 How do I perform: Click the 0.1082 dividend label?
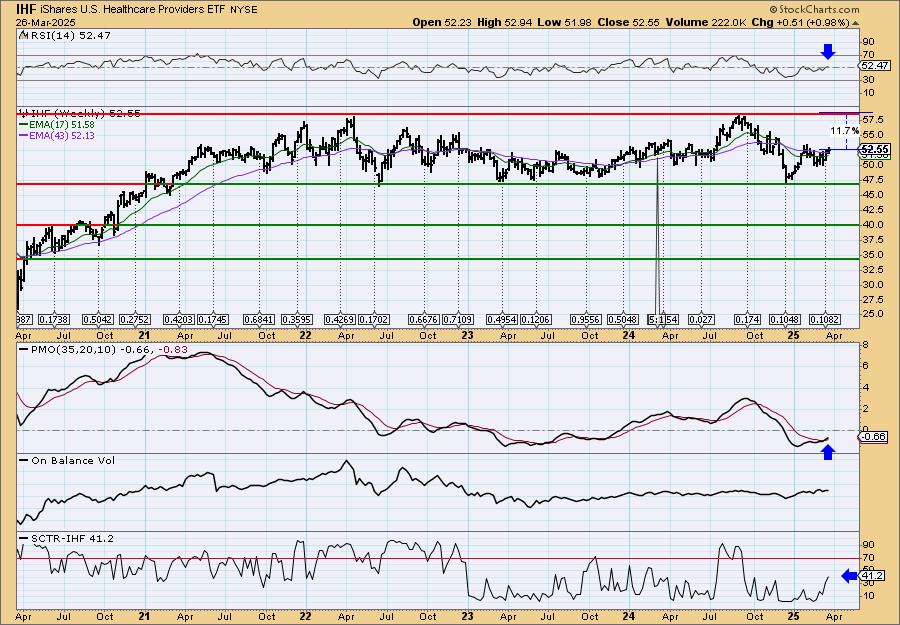click(x=825, y=319)
